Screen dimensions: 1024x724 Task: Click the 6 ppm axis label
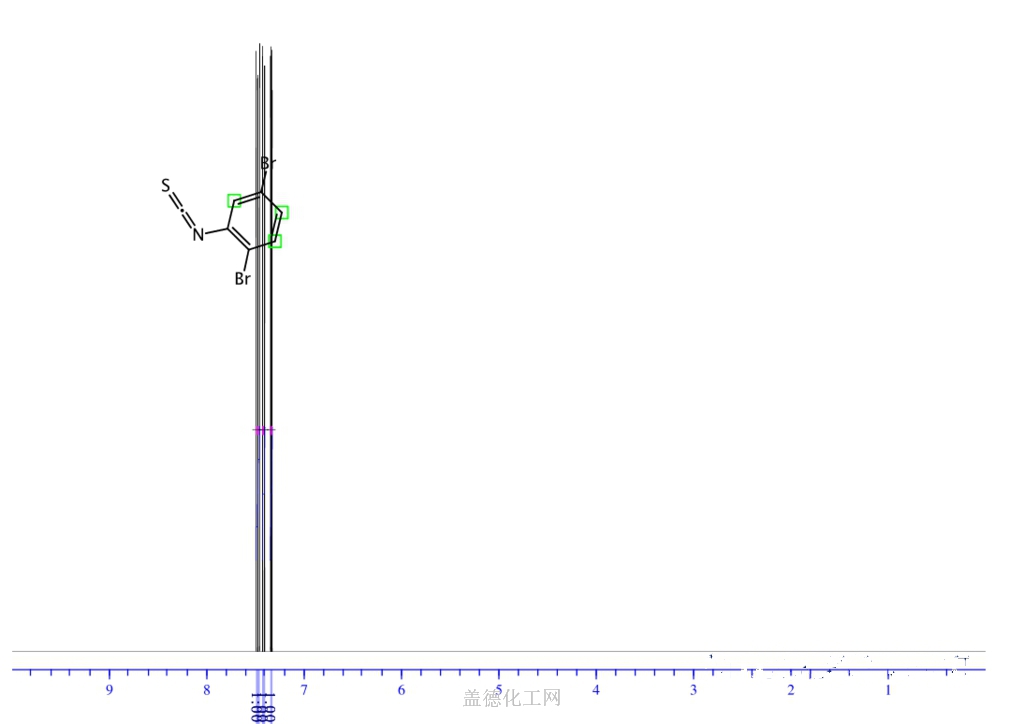pyautogui.click(x=401, y=690)
